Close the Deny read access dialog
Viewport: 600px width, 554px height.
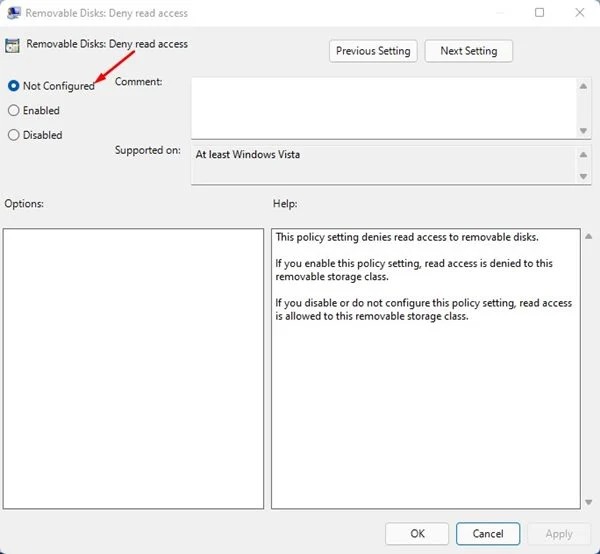580,13
